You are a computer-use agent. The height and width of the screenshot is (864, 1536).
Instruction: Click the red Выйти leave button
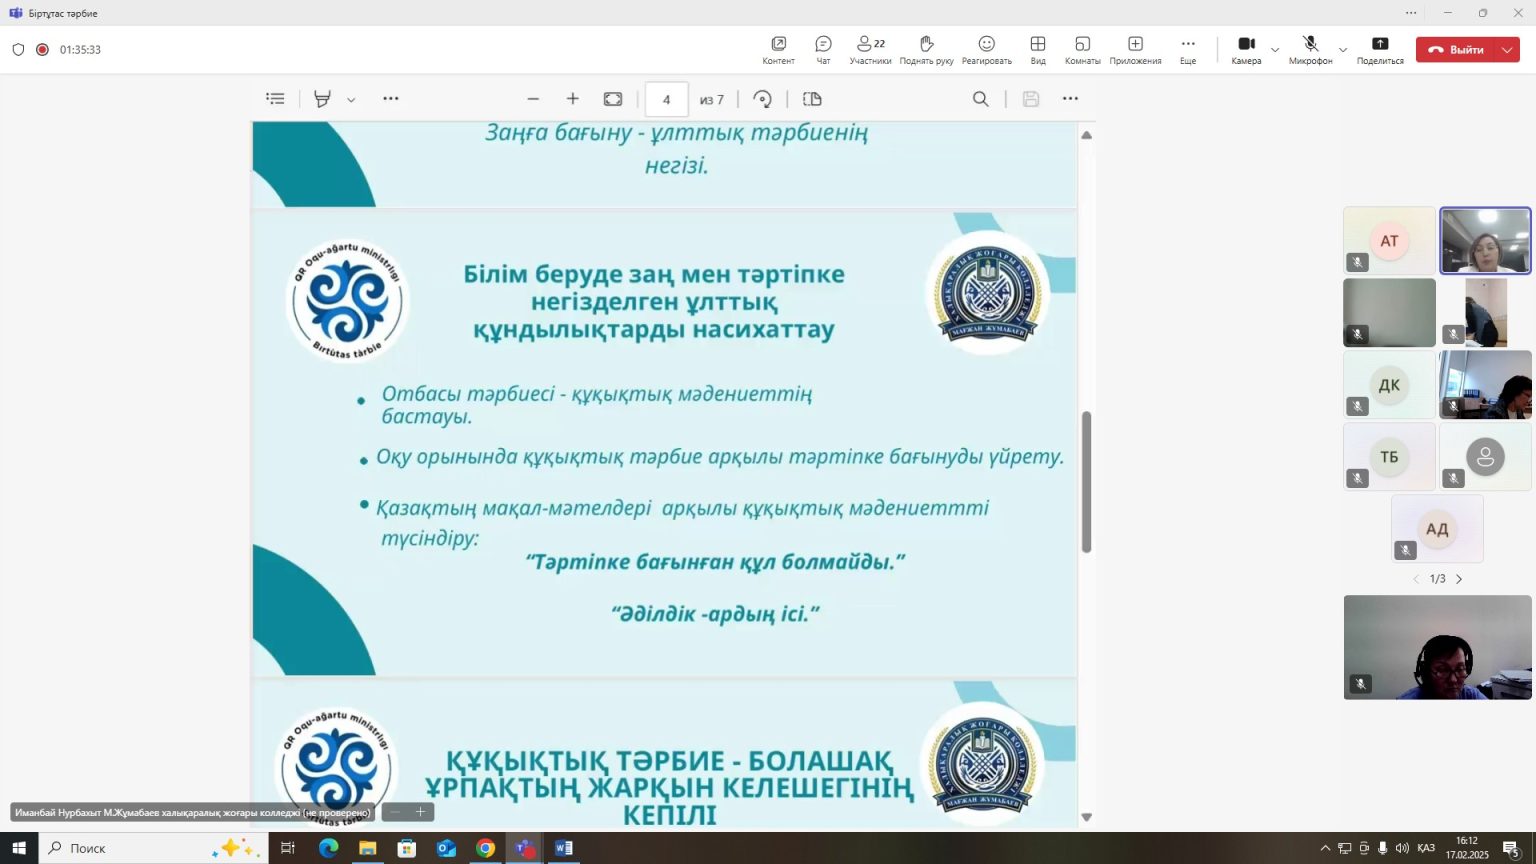click(1456, 50)
